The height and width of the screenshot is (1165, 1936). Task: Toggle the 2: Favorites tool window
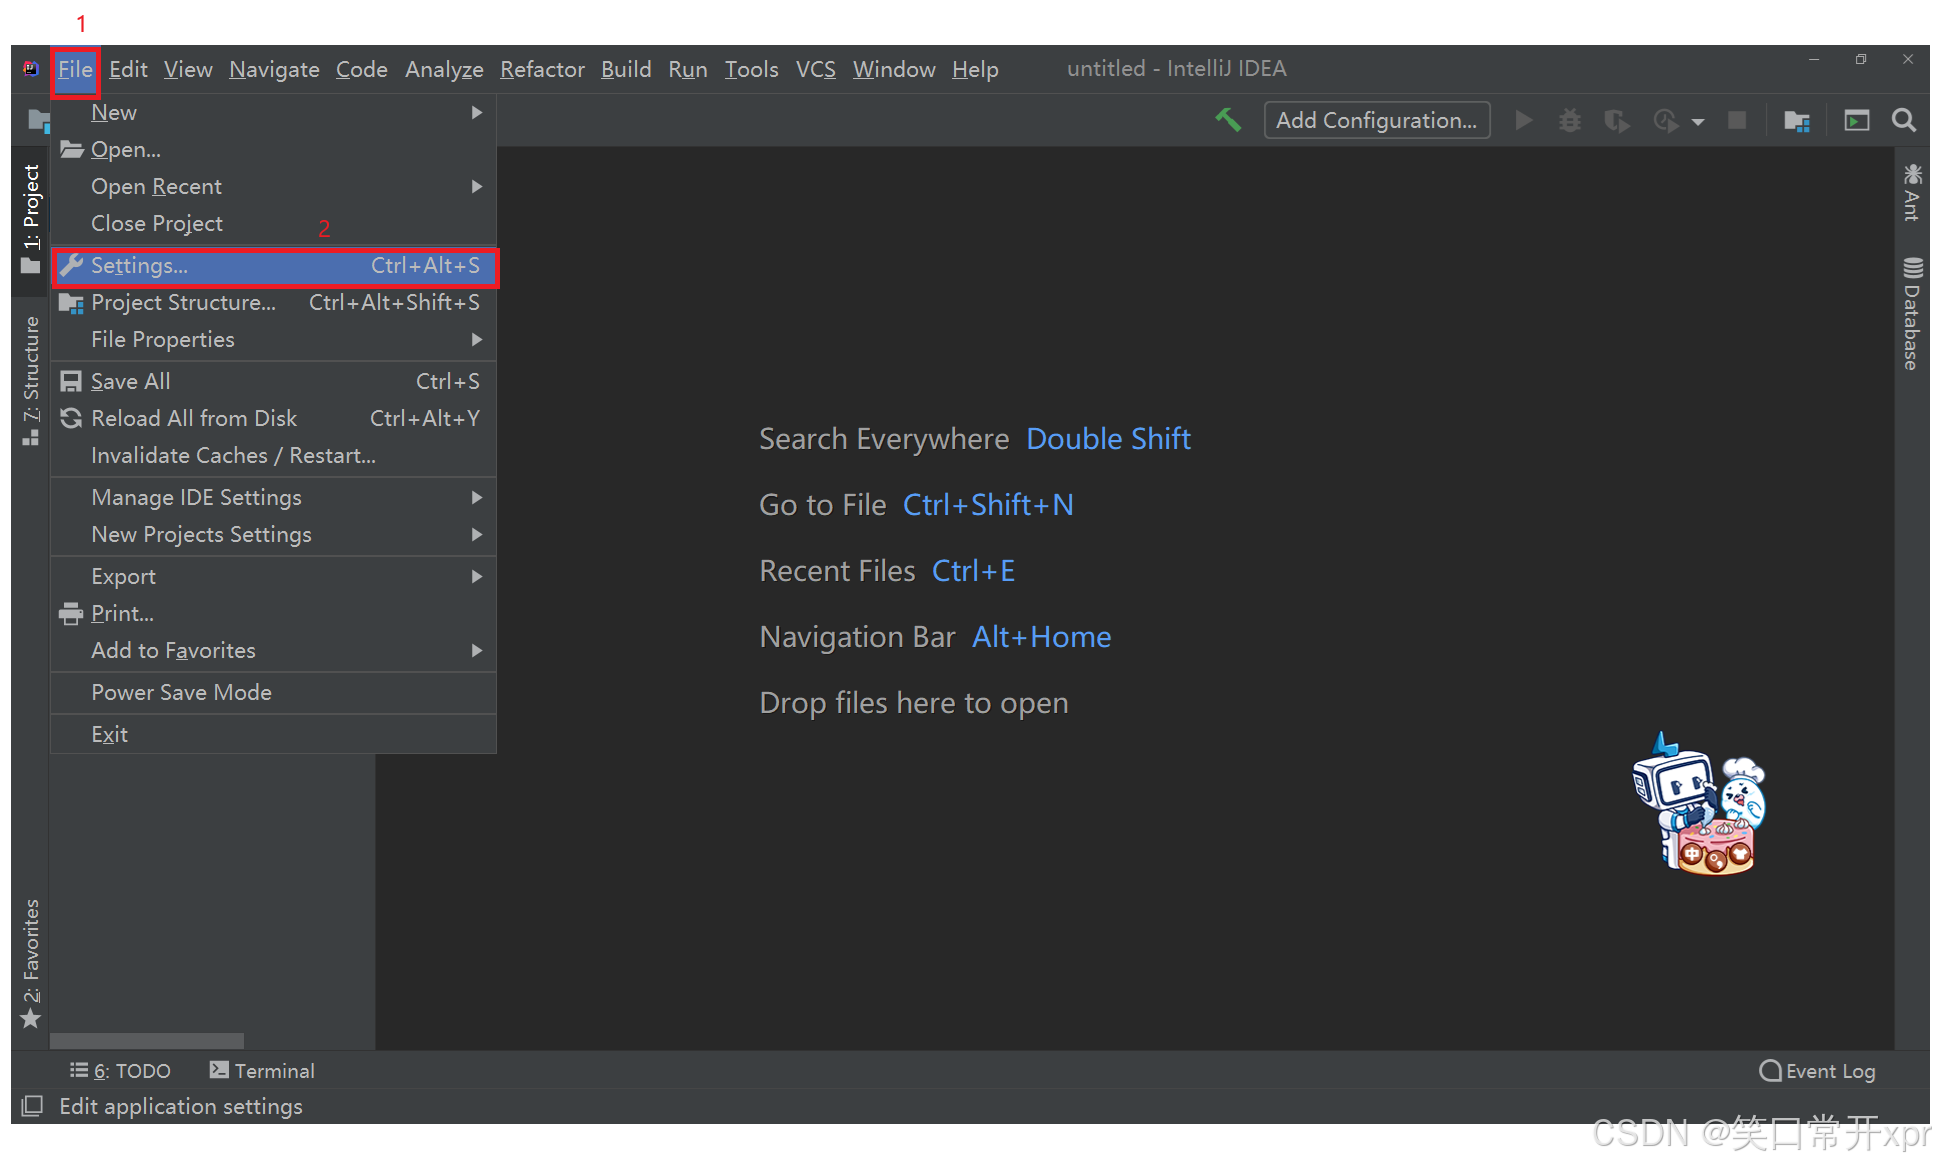(31, 963)
